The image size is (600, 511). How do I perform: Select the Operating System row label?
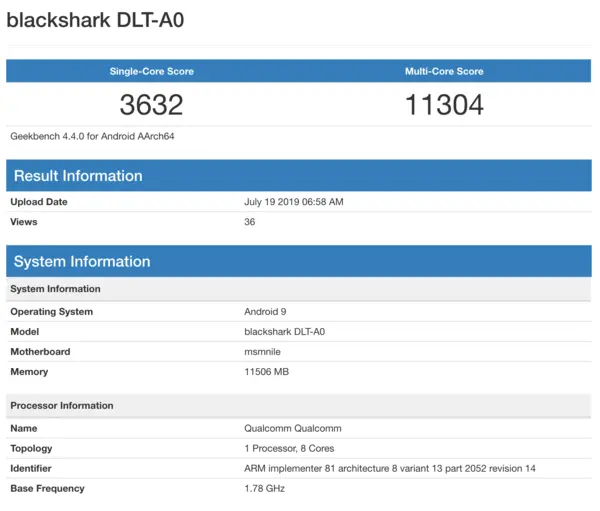[51, 312]
